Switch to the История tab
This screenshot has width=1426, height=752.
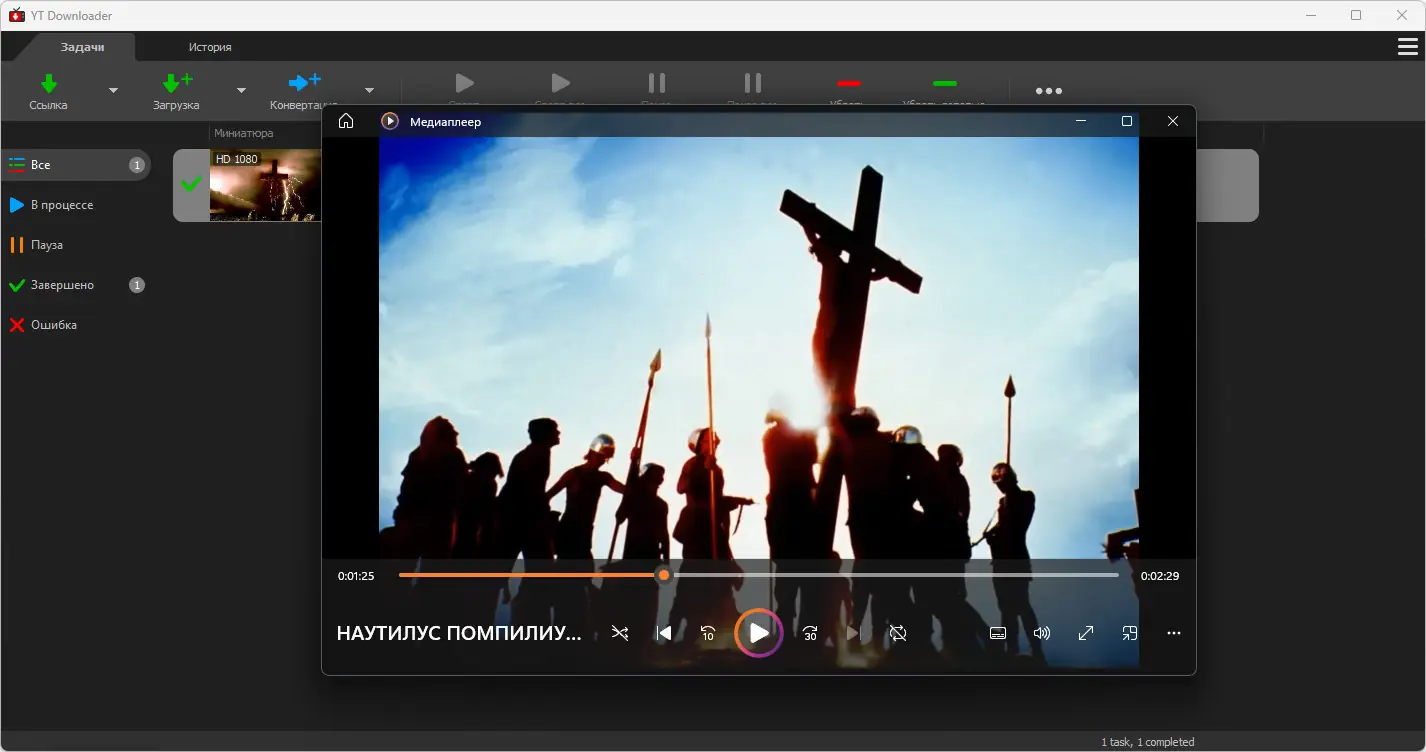(x=210, y=47)
